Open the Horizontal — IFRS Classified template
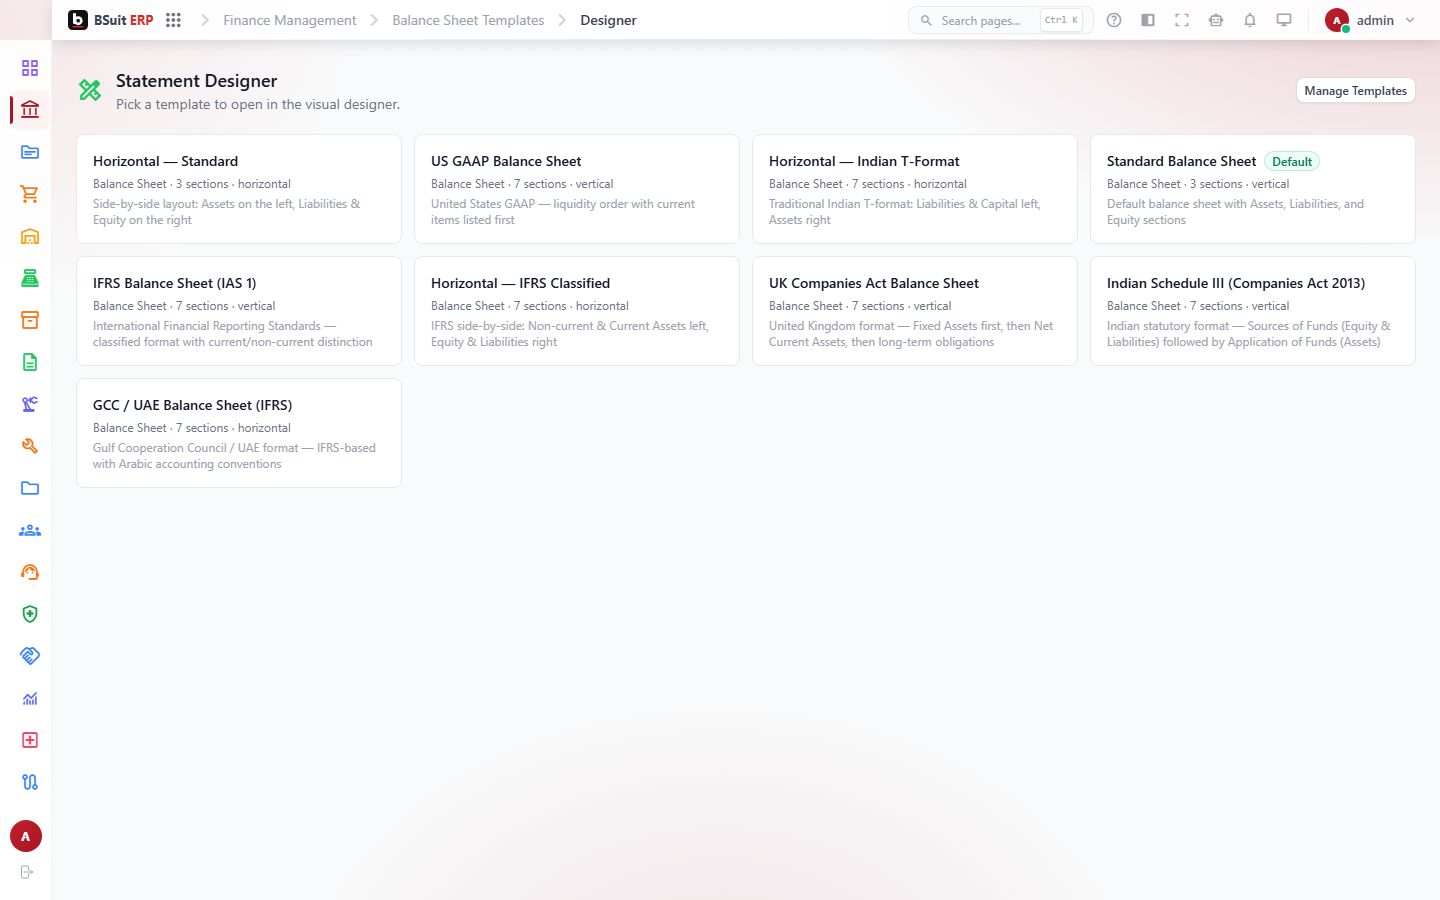The height and width of the screenshot is (900, 1440). click(577, 311)
